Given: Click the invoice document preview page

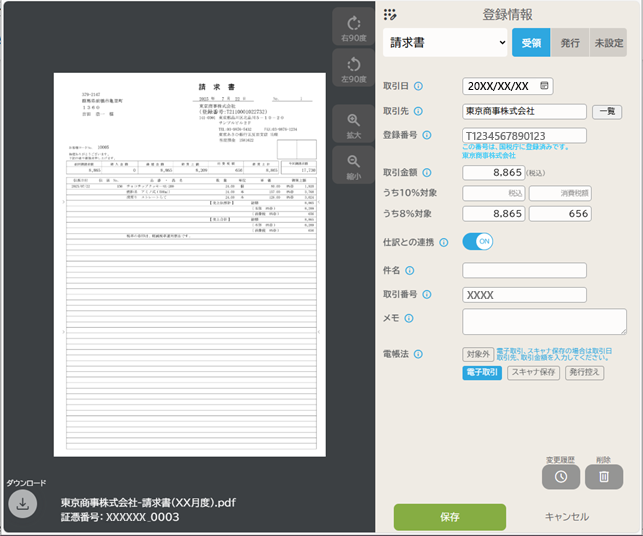Looking at the screenshot, I should click(189, 265).
